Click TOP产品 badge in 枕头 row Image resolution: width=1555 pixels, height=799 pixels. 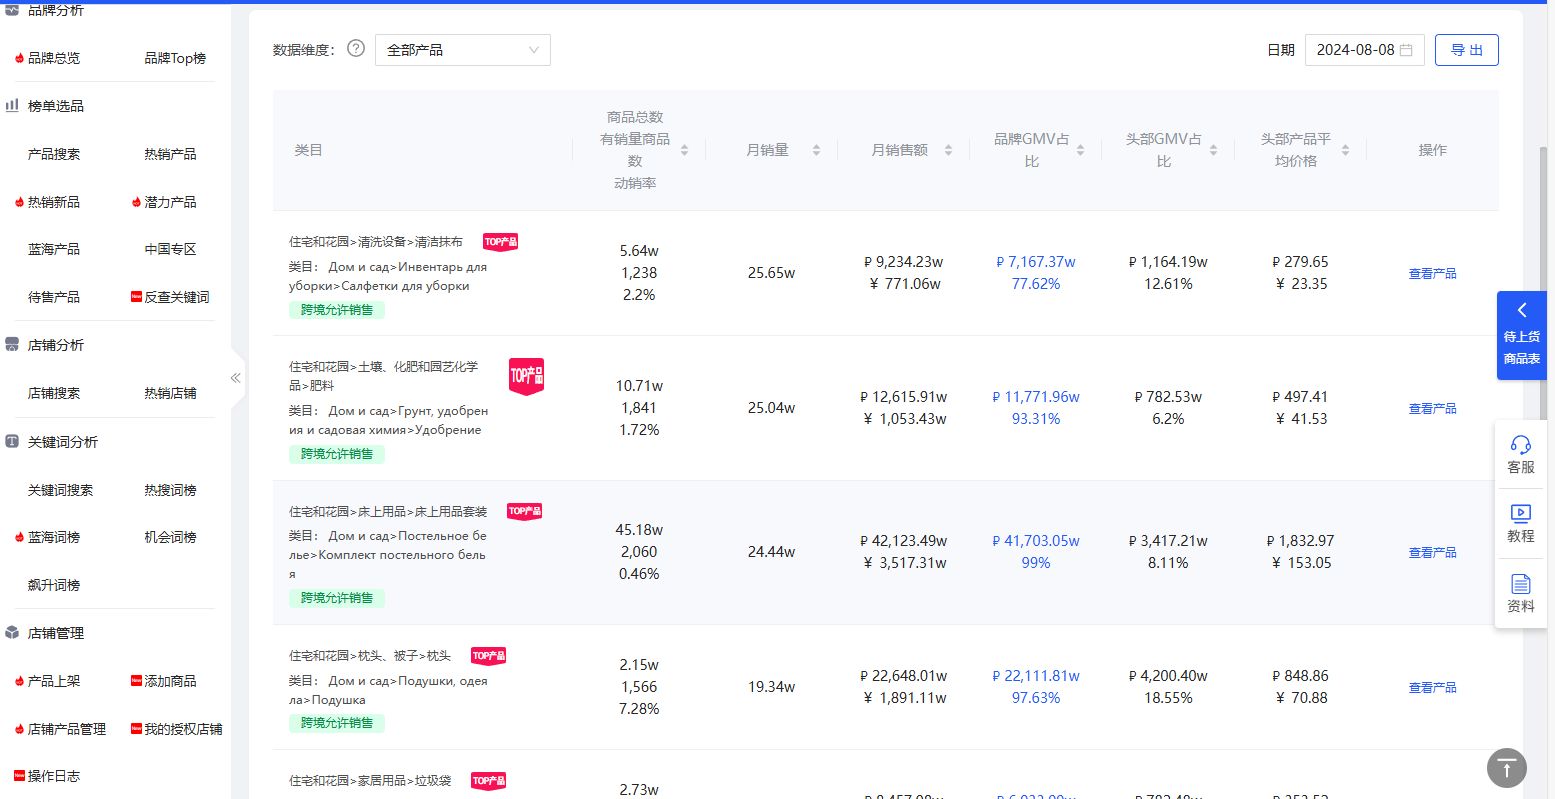click(488, 656)
